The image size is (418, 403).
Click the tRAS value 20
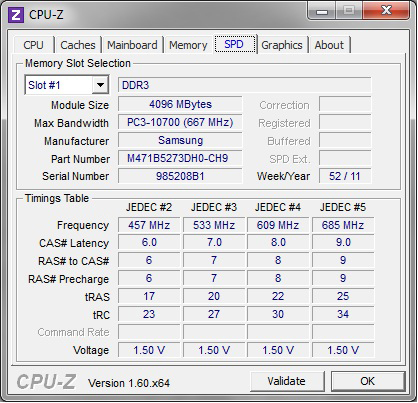pyautogui.click(x=214, y=297)
